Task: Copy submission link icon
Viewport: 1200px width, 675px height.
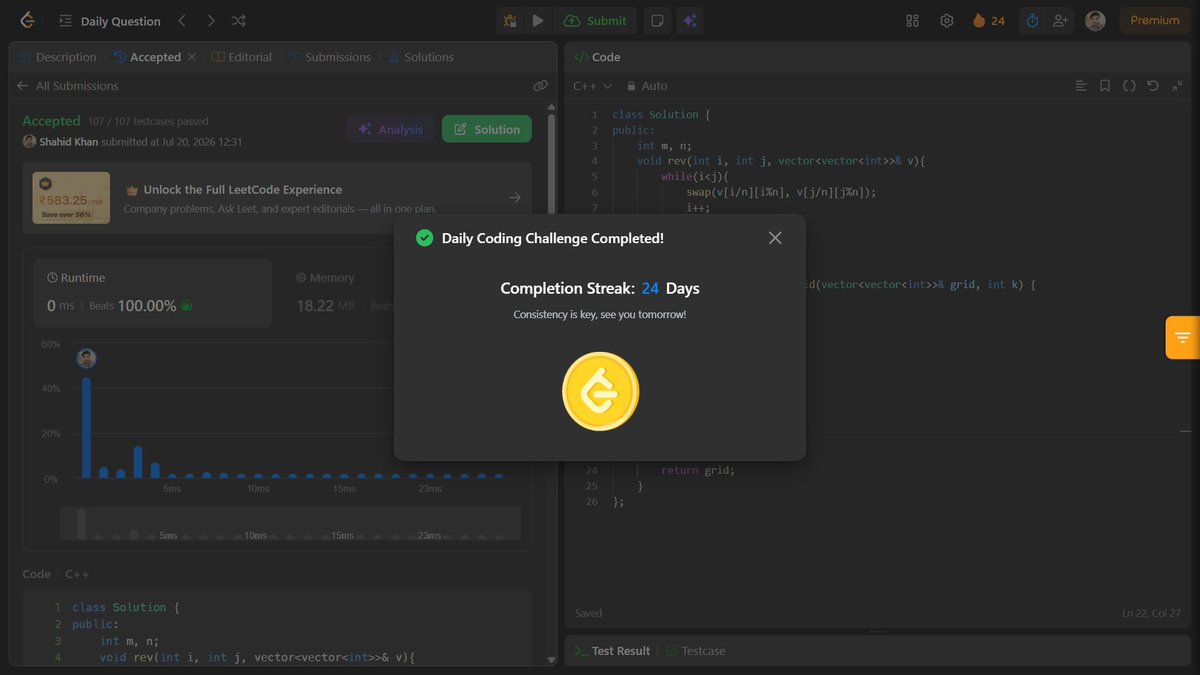Action: [541, 86]
